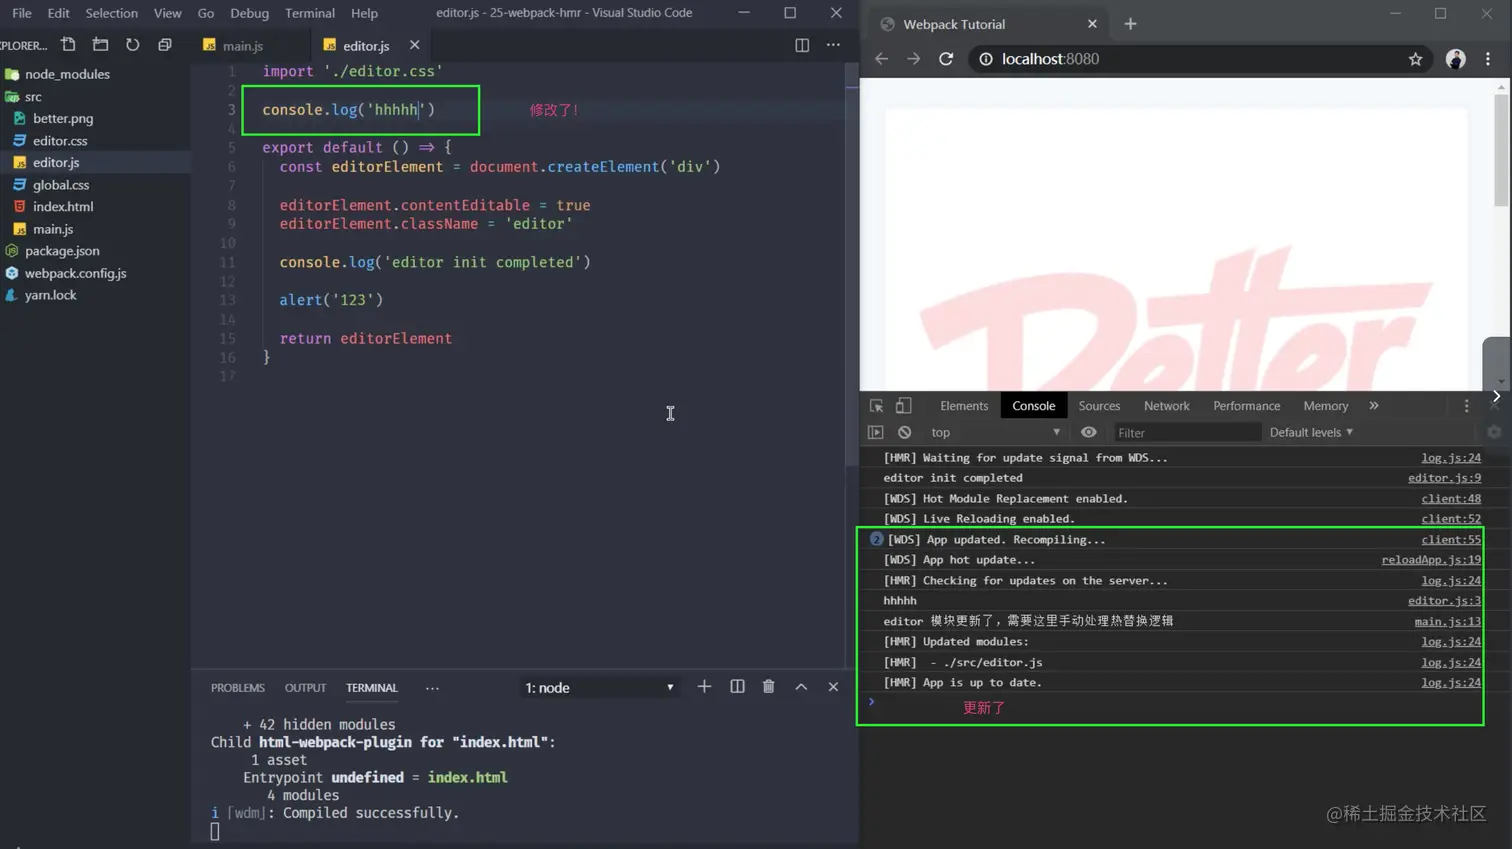The width and height of the screenshot is (1512, 849).
Task: Open reloadApp.js:19 source link
Action: pyautogui.click(x=1431, y=560)
